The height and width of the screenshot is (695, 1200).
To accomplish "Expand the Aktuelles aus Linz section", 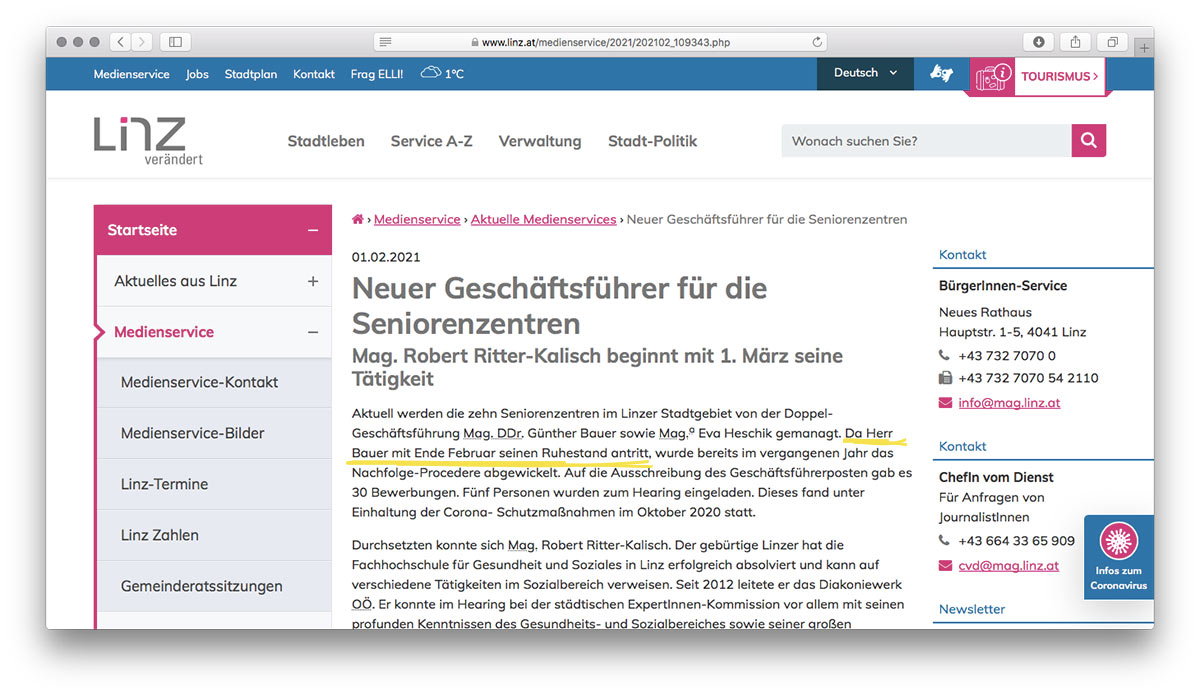I will coord(312,282).
